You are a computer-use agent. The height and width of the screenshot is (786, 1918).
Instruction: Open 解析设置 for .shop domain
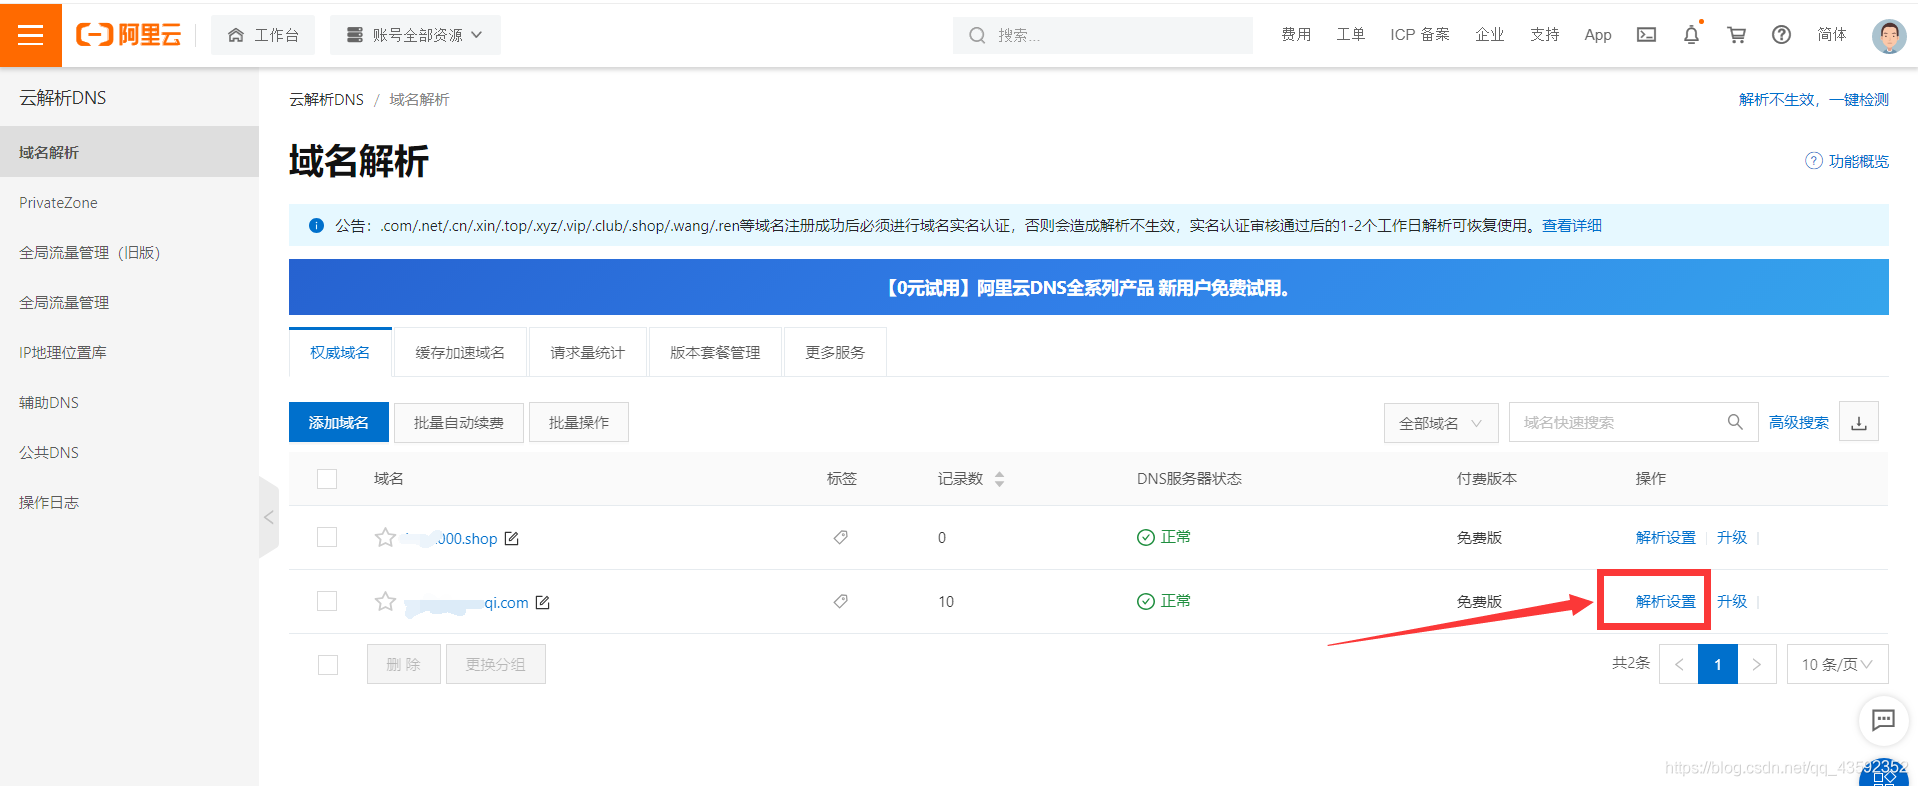(x=1665, y=537)
